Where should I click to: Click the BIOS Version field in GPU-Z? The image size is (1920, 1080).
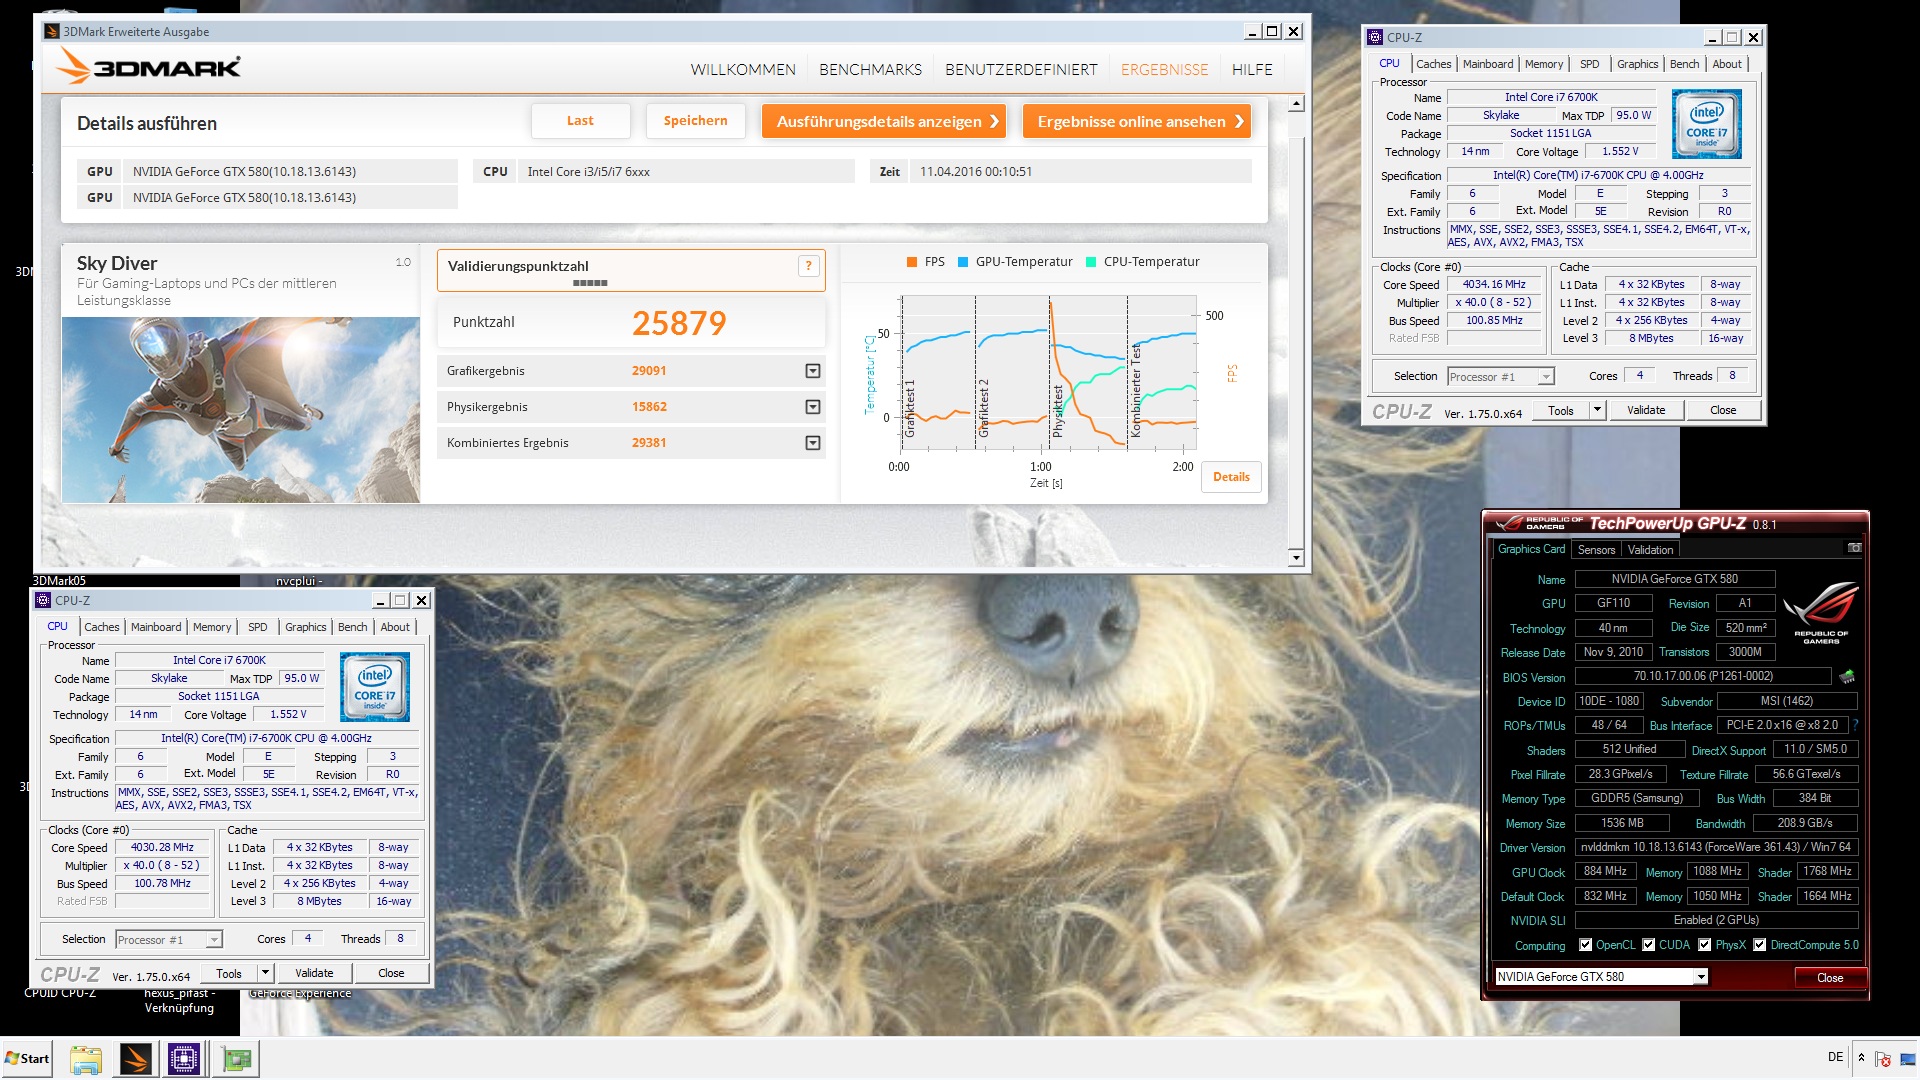1703,677
